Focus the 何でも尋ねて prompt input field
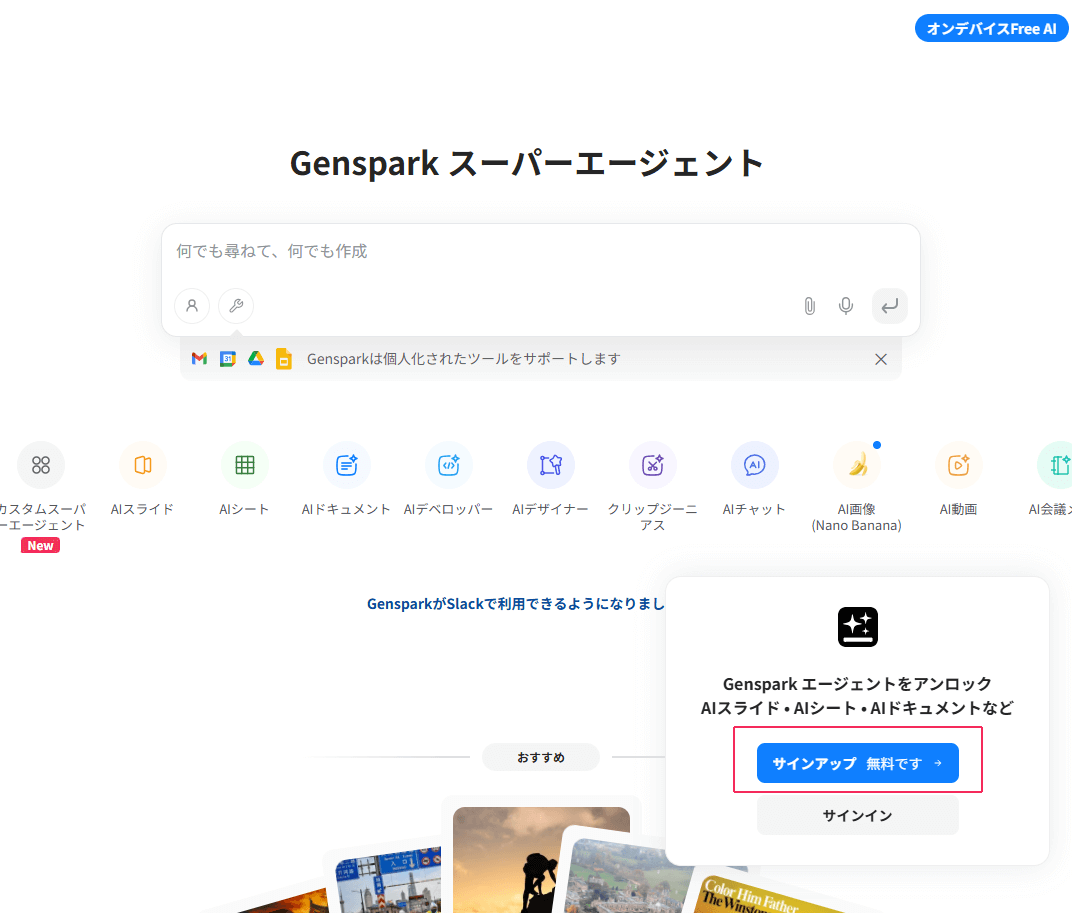Viewport: 1072px width, 913px height. (540, 252)
